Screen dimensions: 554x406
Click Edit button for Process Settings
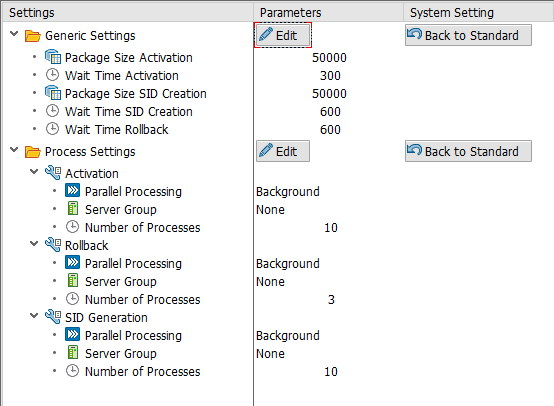click(x=283, y=151)
